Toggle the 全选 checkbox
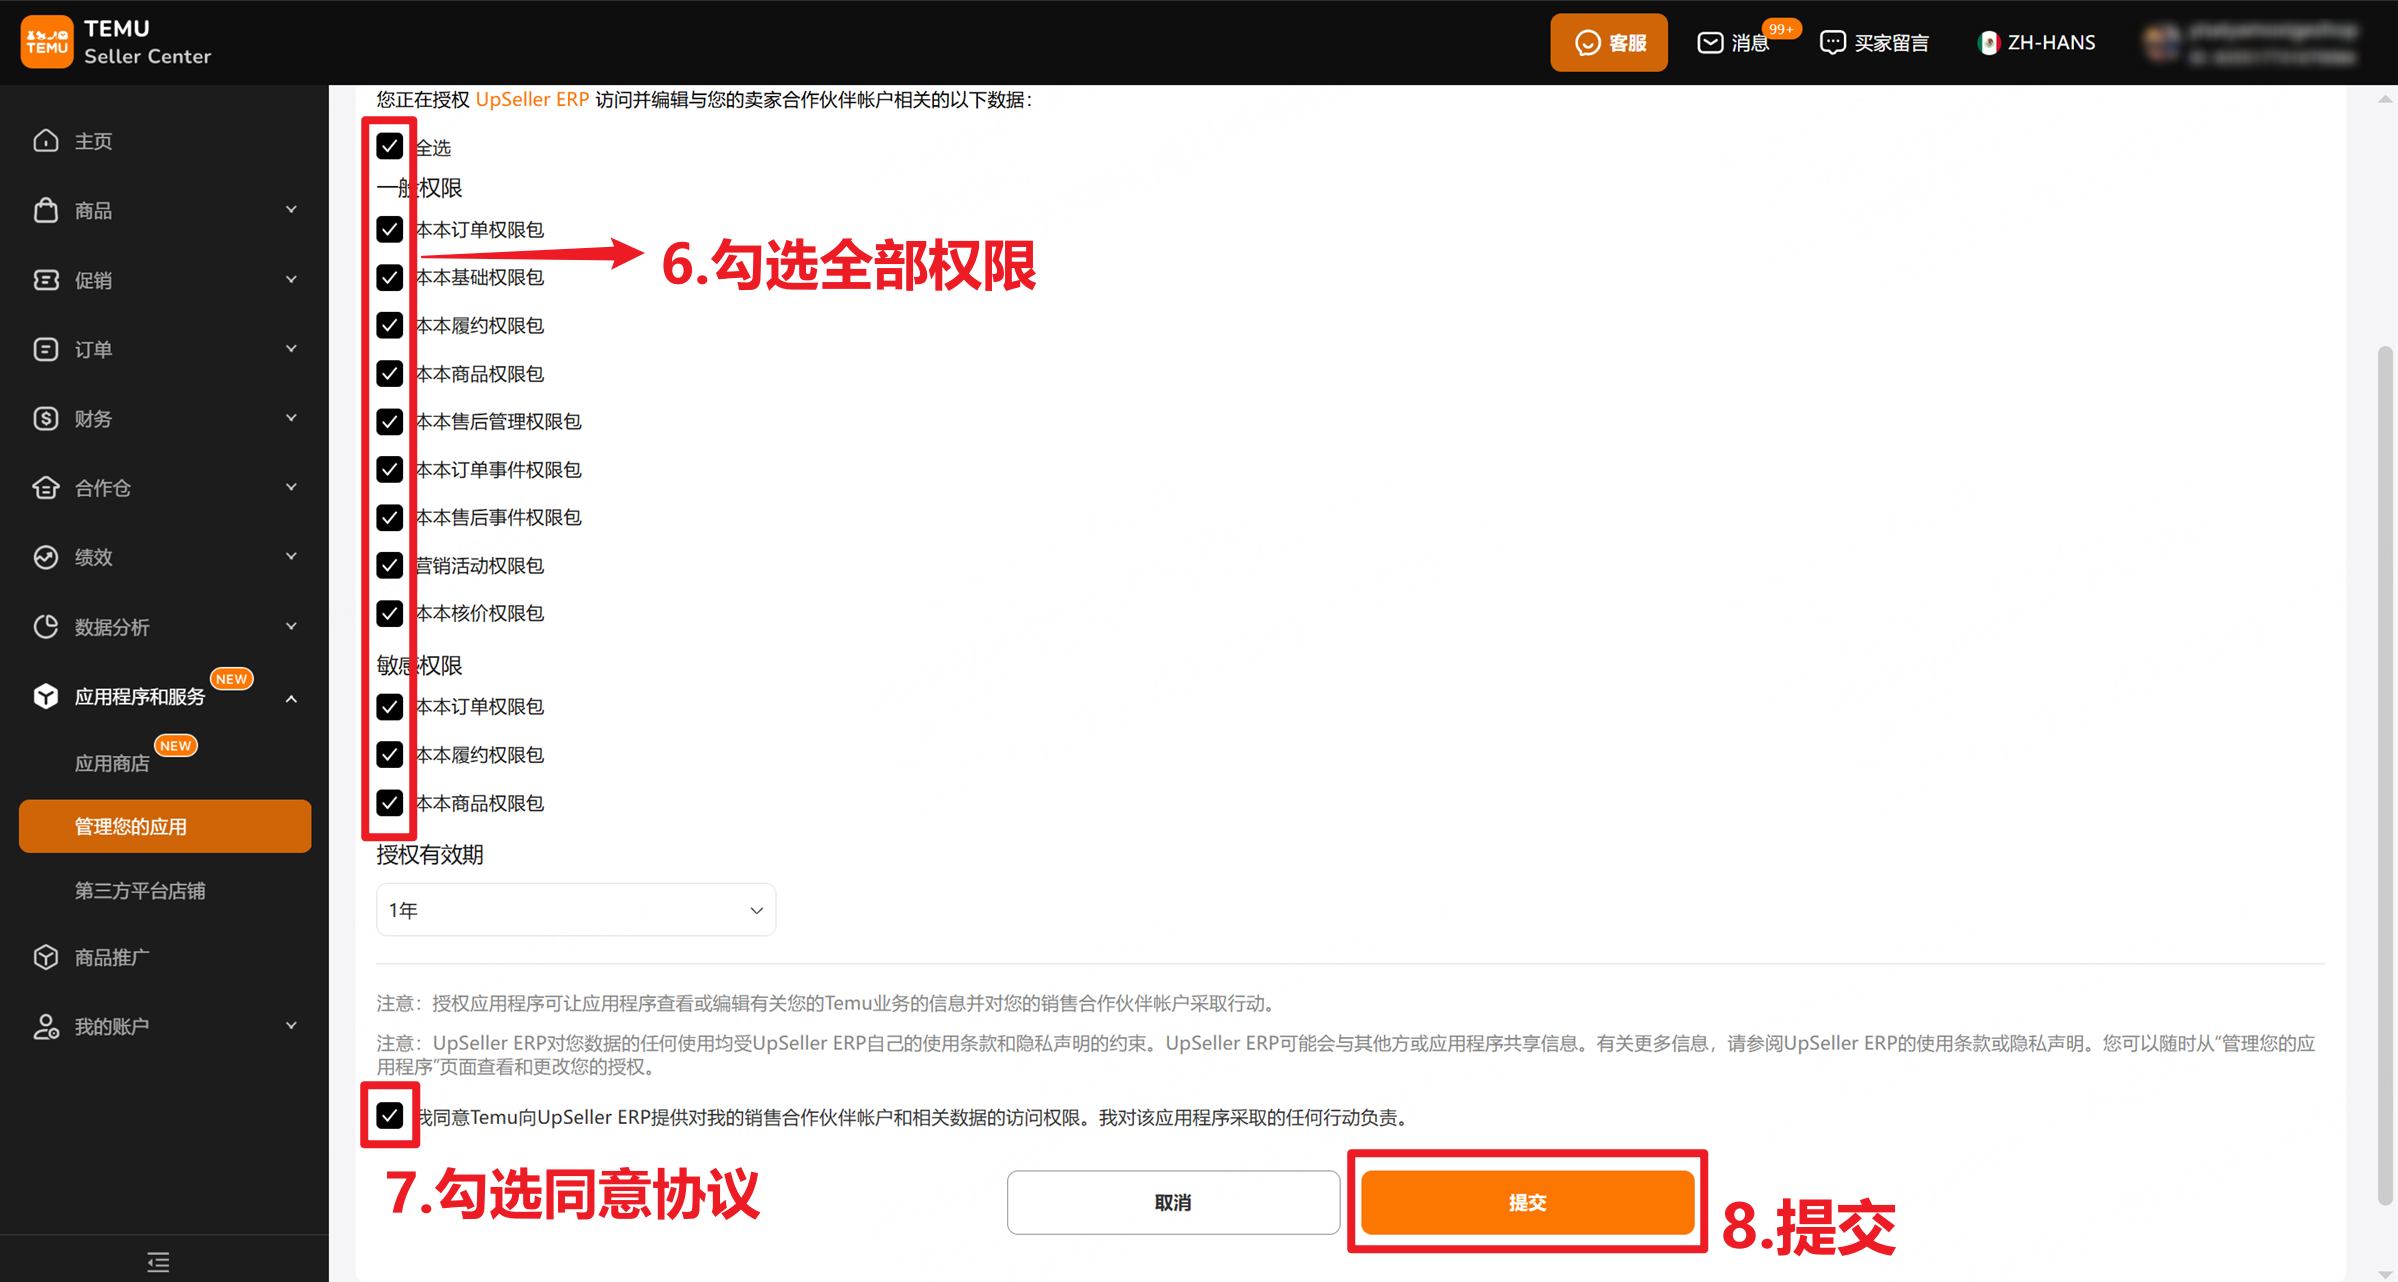The image size is (2398, 1282). click(390, 147)
